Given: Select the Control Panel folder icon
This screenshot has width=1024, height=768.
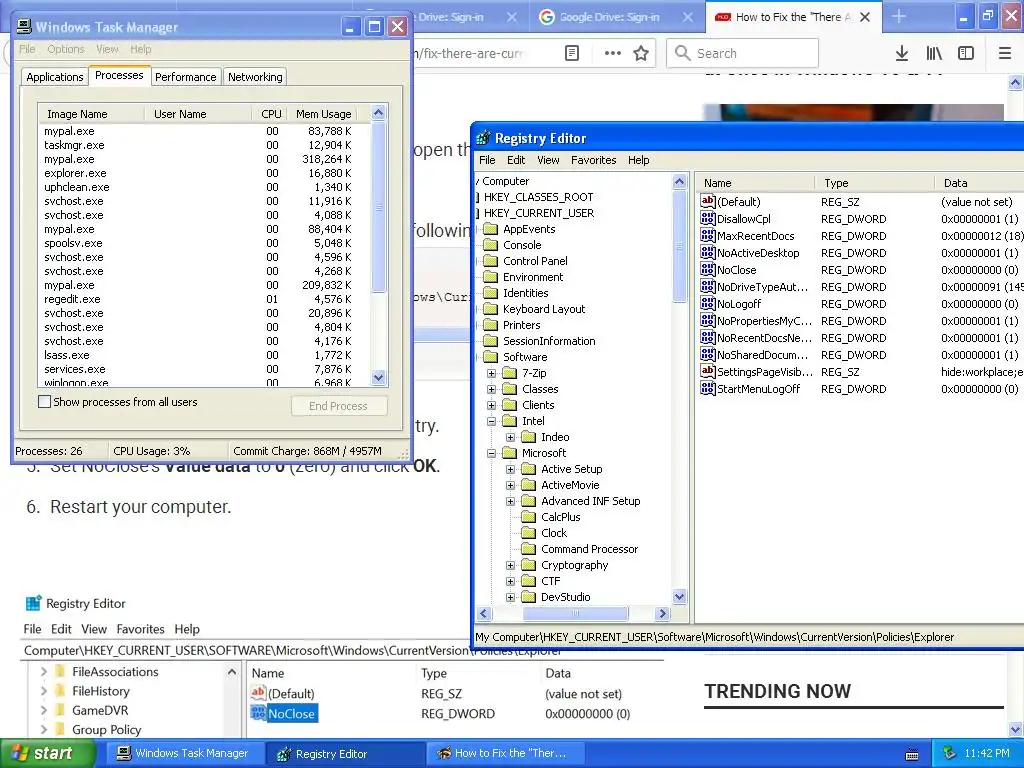Looking at the screenshot, I should pyautogui.click(x=490, y=261).
